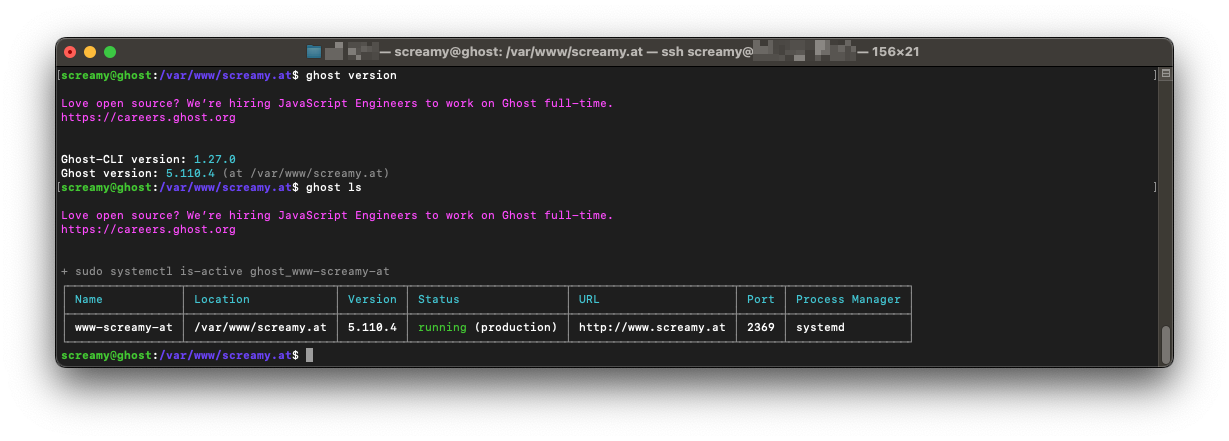Click the /var/www/screamy.at location table cell
Viewport: 1229px width, 441px height.
tap(260, 327)
